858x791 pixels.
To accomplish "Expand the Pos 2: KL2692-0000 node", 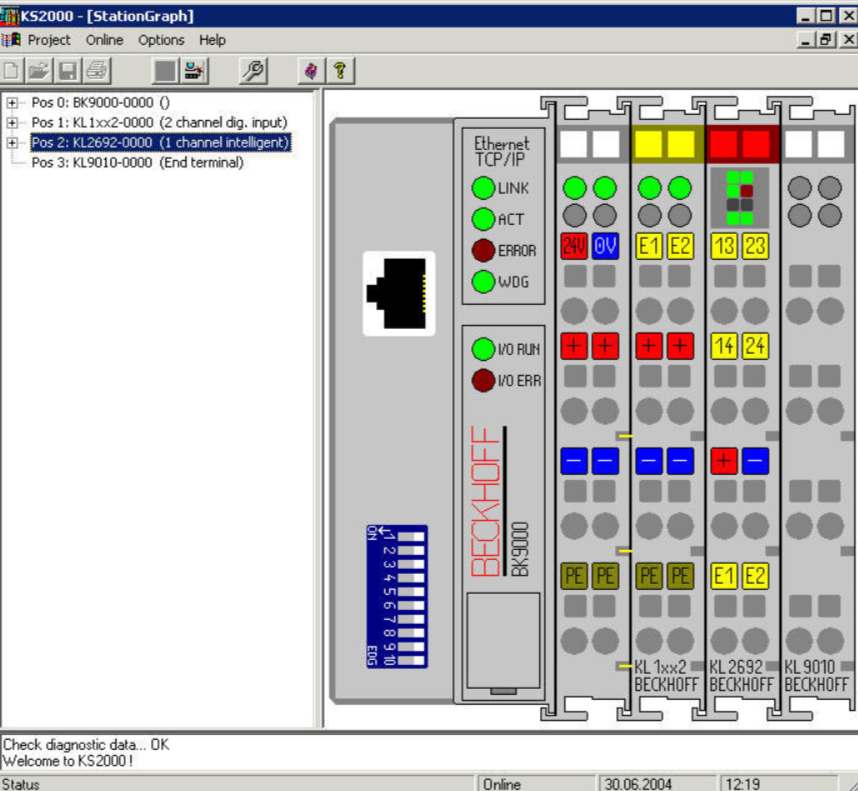I will [x=11, y=143].
